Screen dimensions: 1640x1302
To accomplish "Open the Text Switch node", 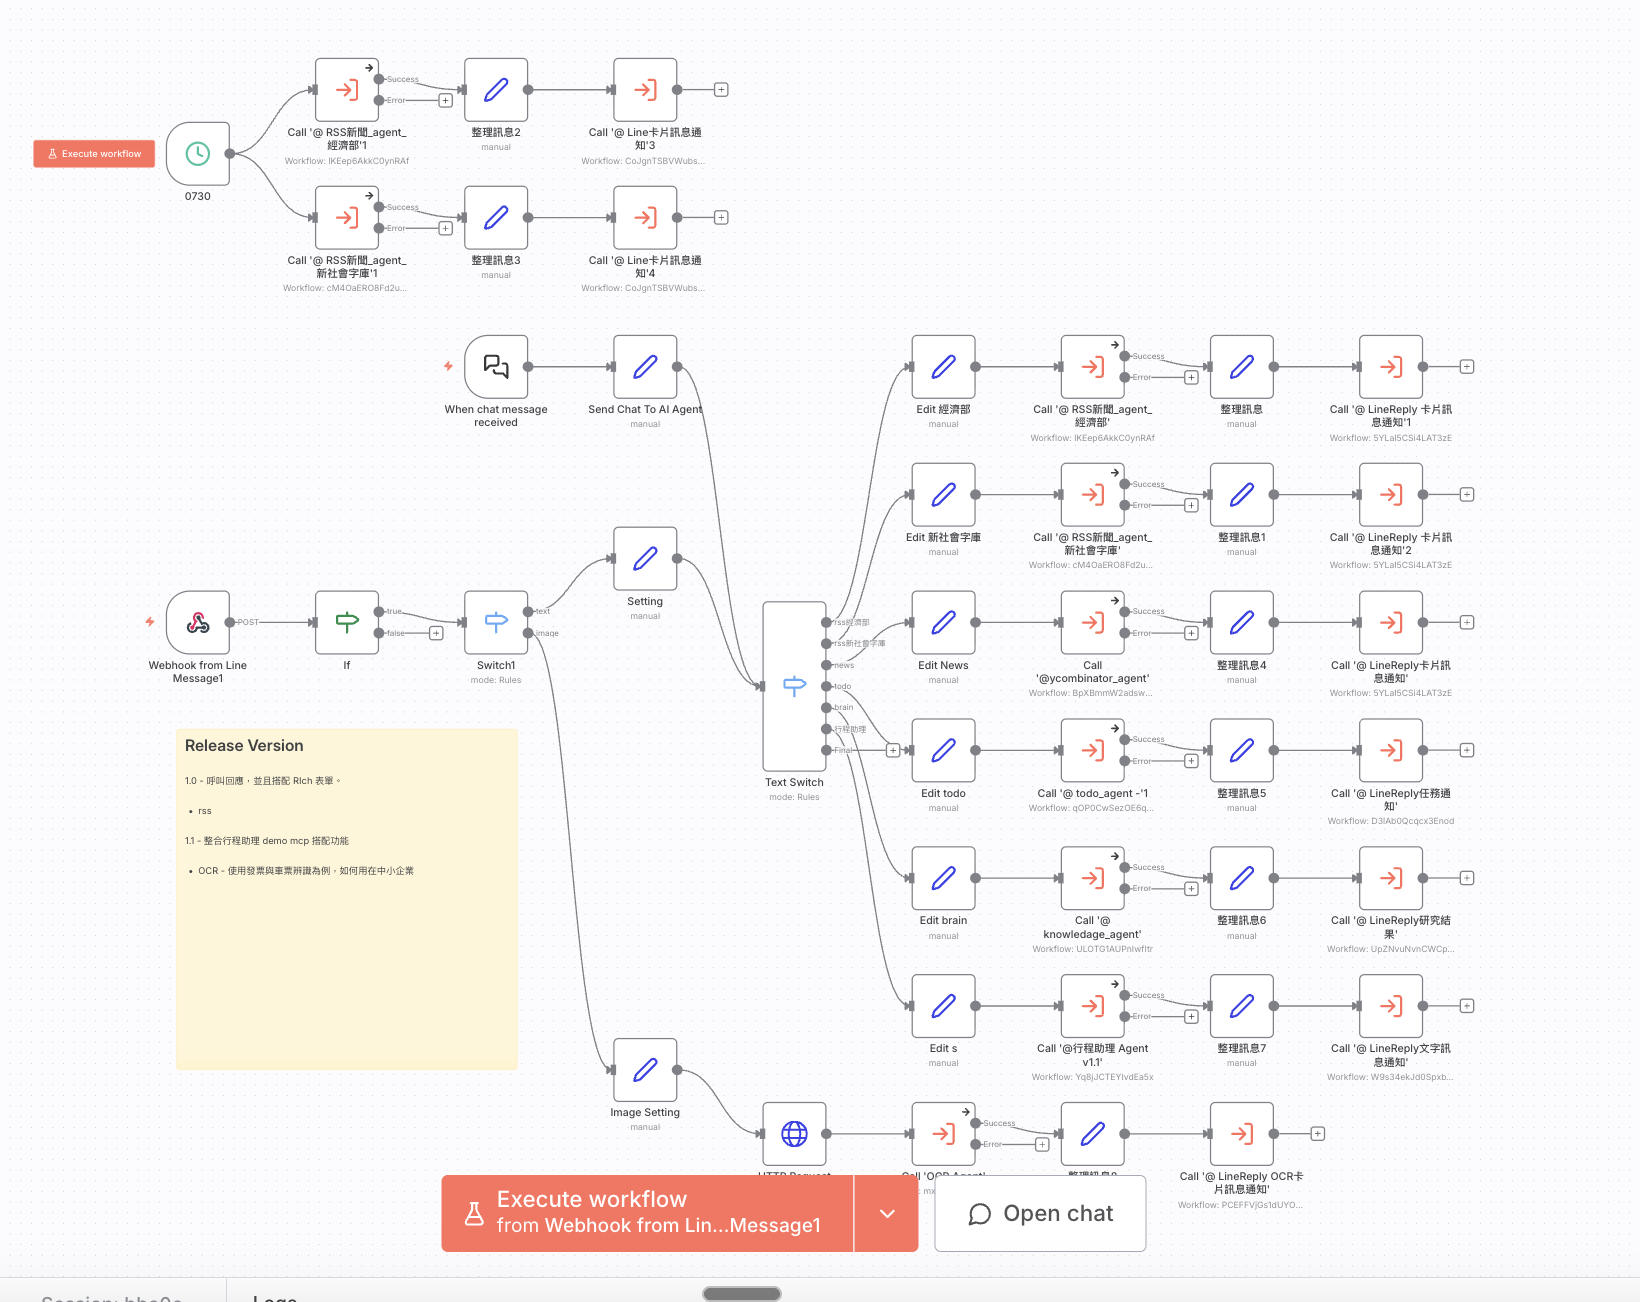I will [794, 686].
